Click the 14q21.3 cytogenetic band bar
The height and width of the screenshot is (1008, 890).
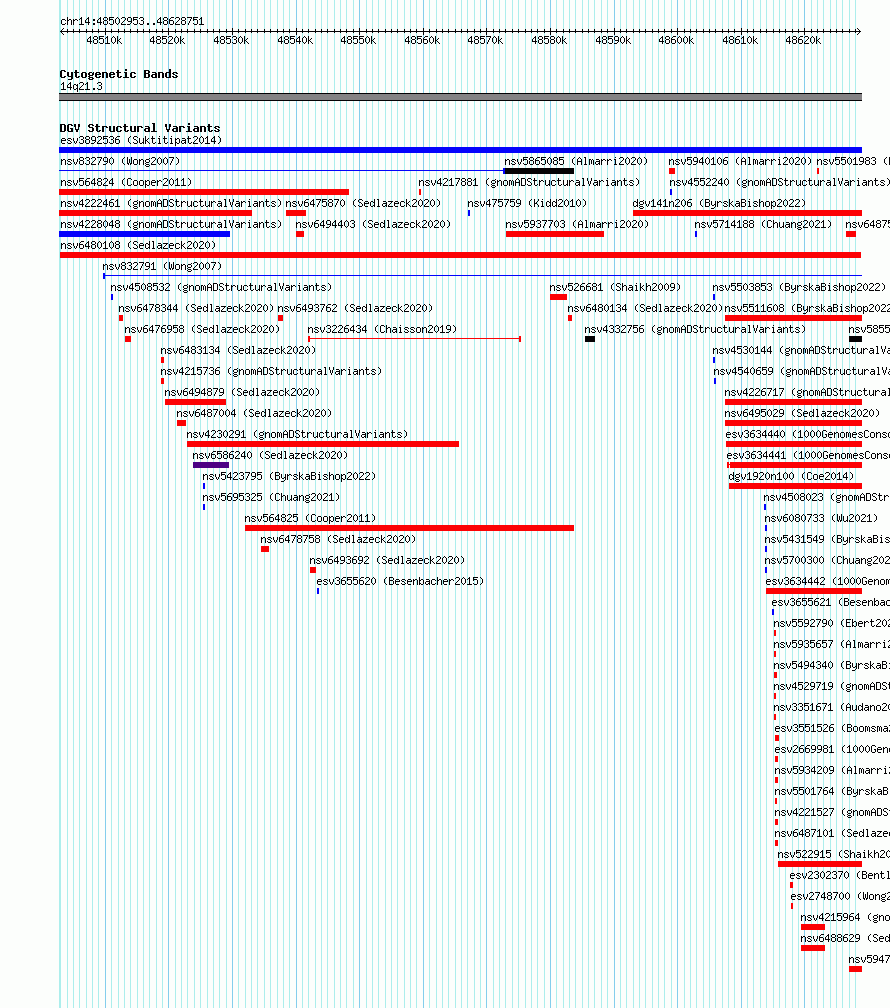460,97
